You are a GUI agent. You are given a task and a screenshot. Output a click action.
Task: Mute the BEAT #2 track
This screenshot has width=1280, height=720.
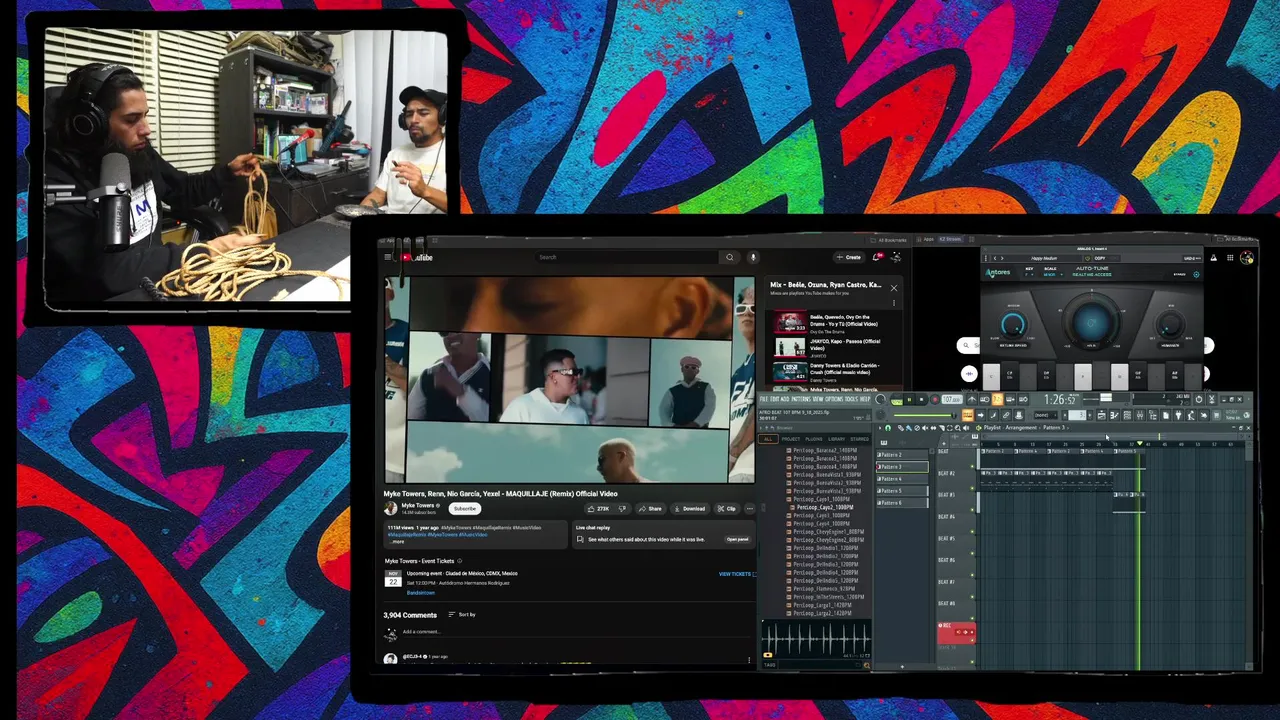click(x=972, y=488)
